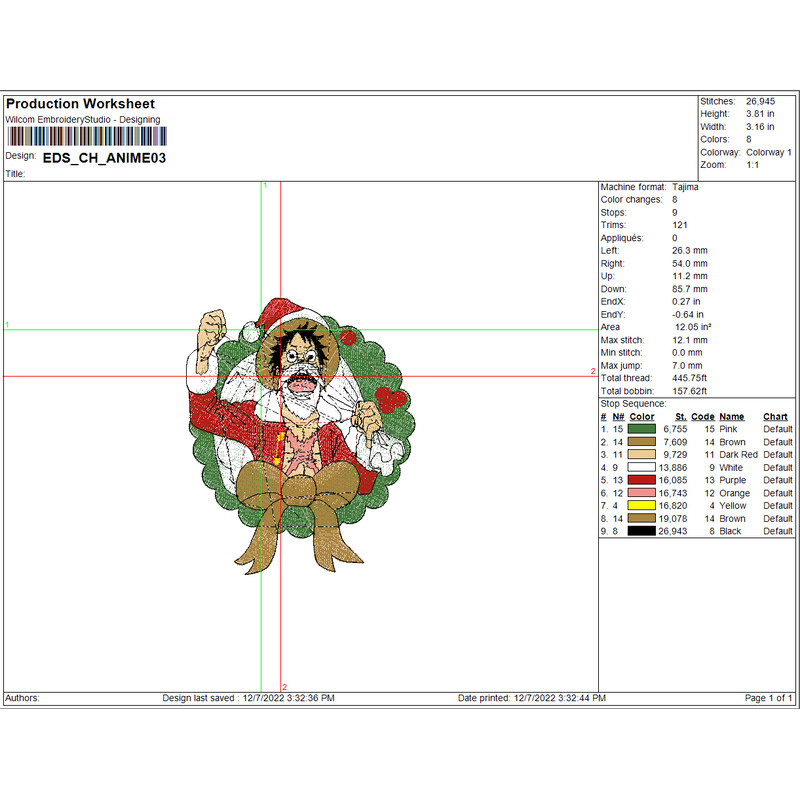Click the Colorway 1 value
The width and height of the screenshot is (800, 800).
click(x=768, y=152)
